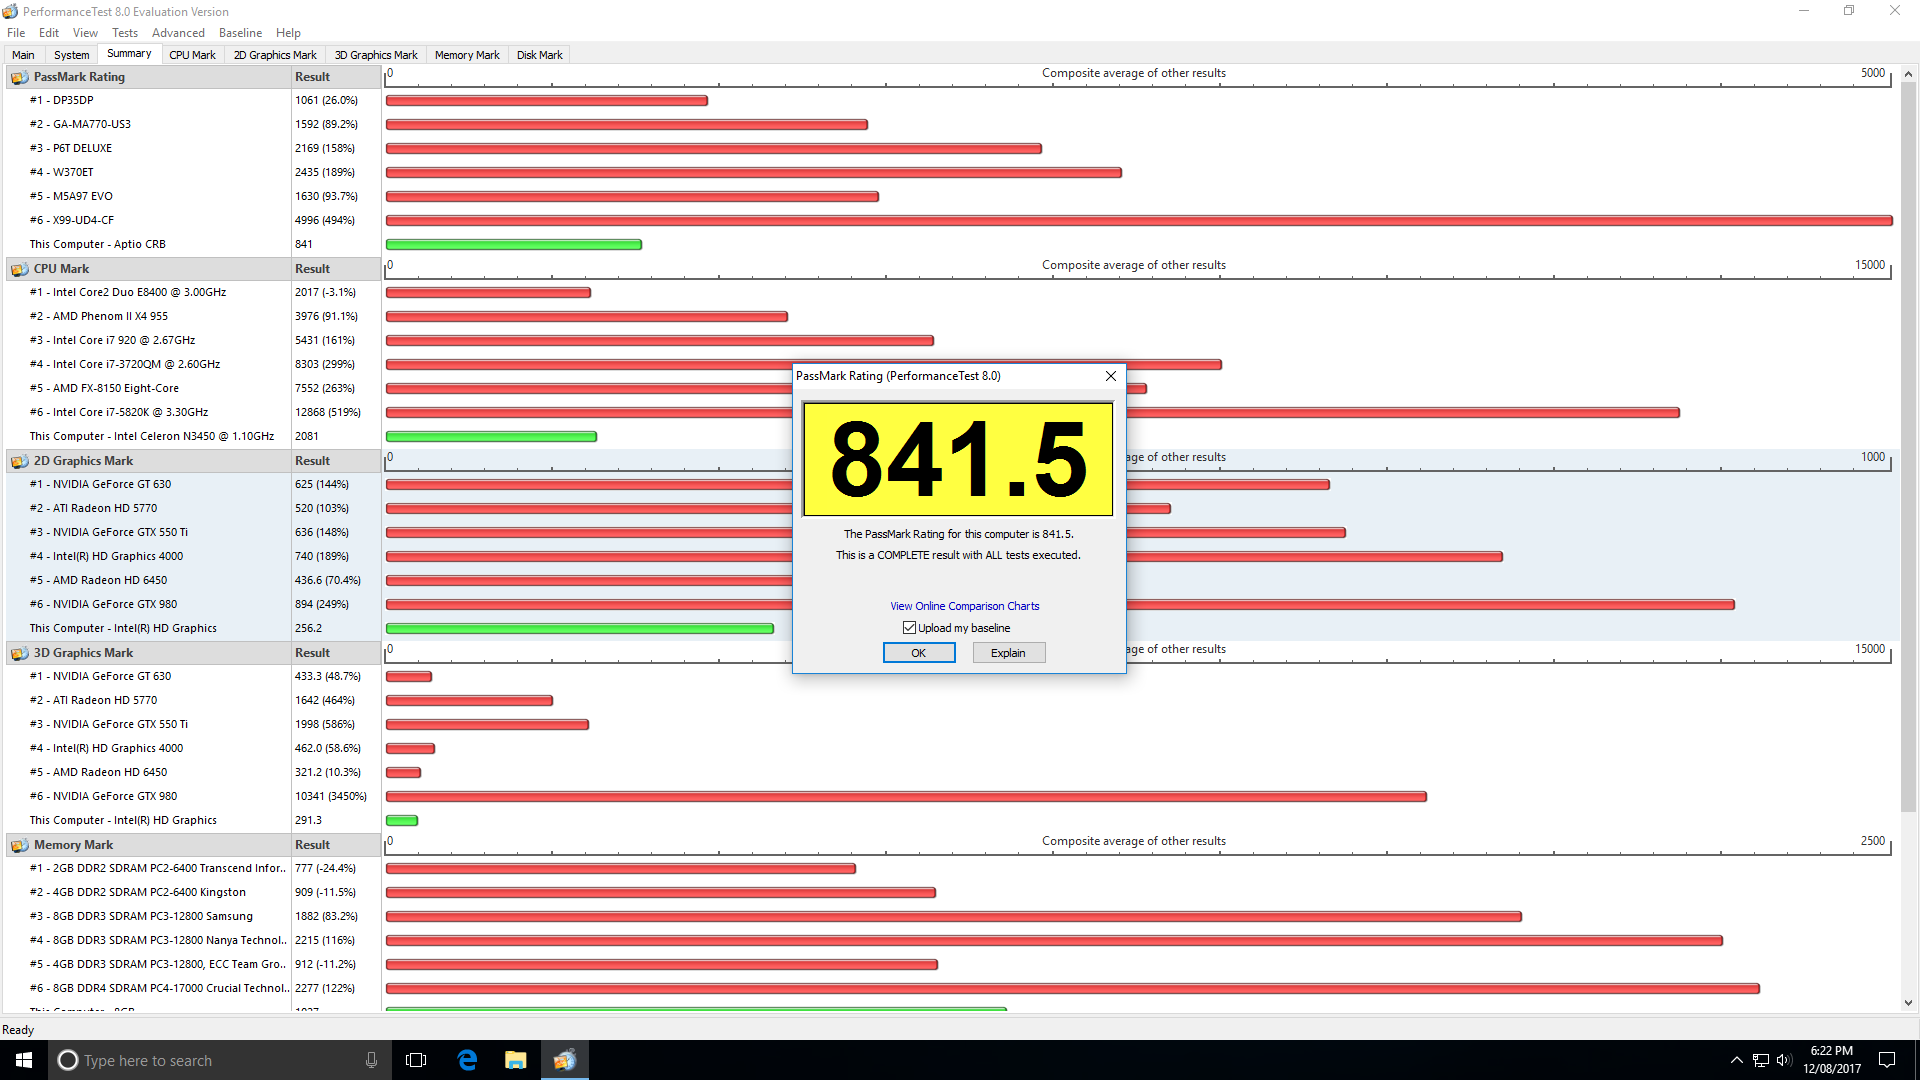Open the Baseline menu
The height and width of the screenshot is (1080, 1920).
click(241, 33)
